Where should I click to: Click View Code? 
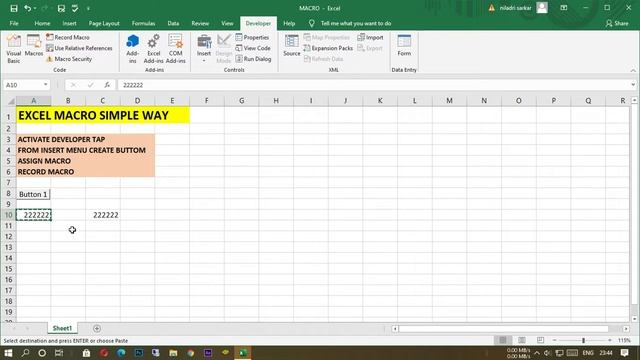point(253,48)
